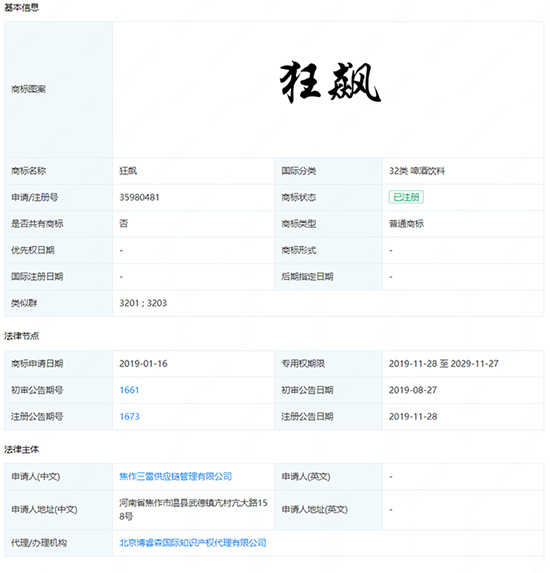Open applicant 焦作三雷供应链管理有限公司 link
550x573 pixels.
pyautogui.click(x=175, y=476)
